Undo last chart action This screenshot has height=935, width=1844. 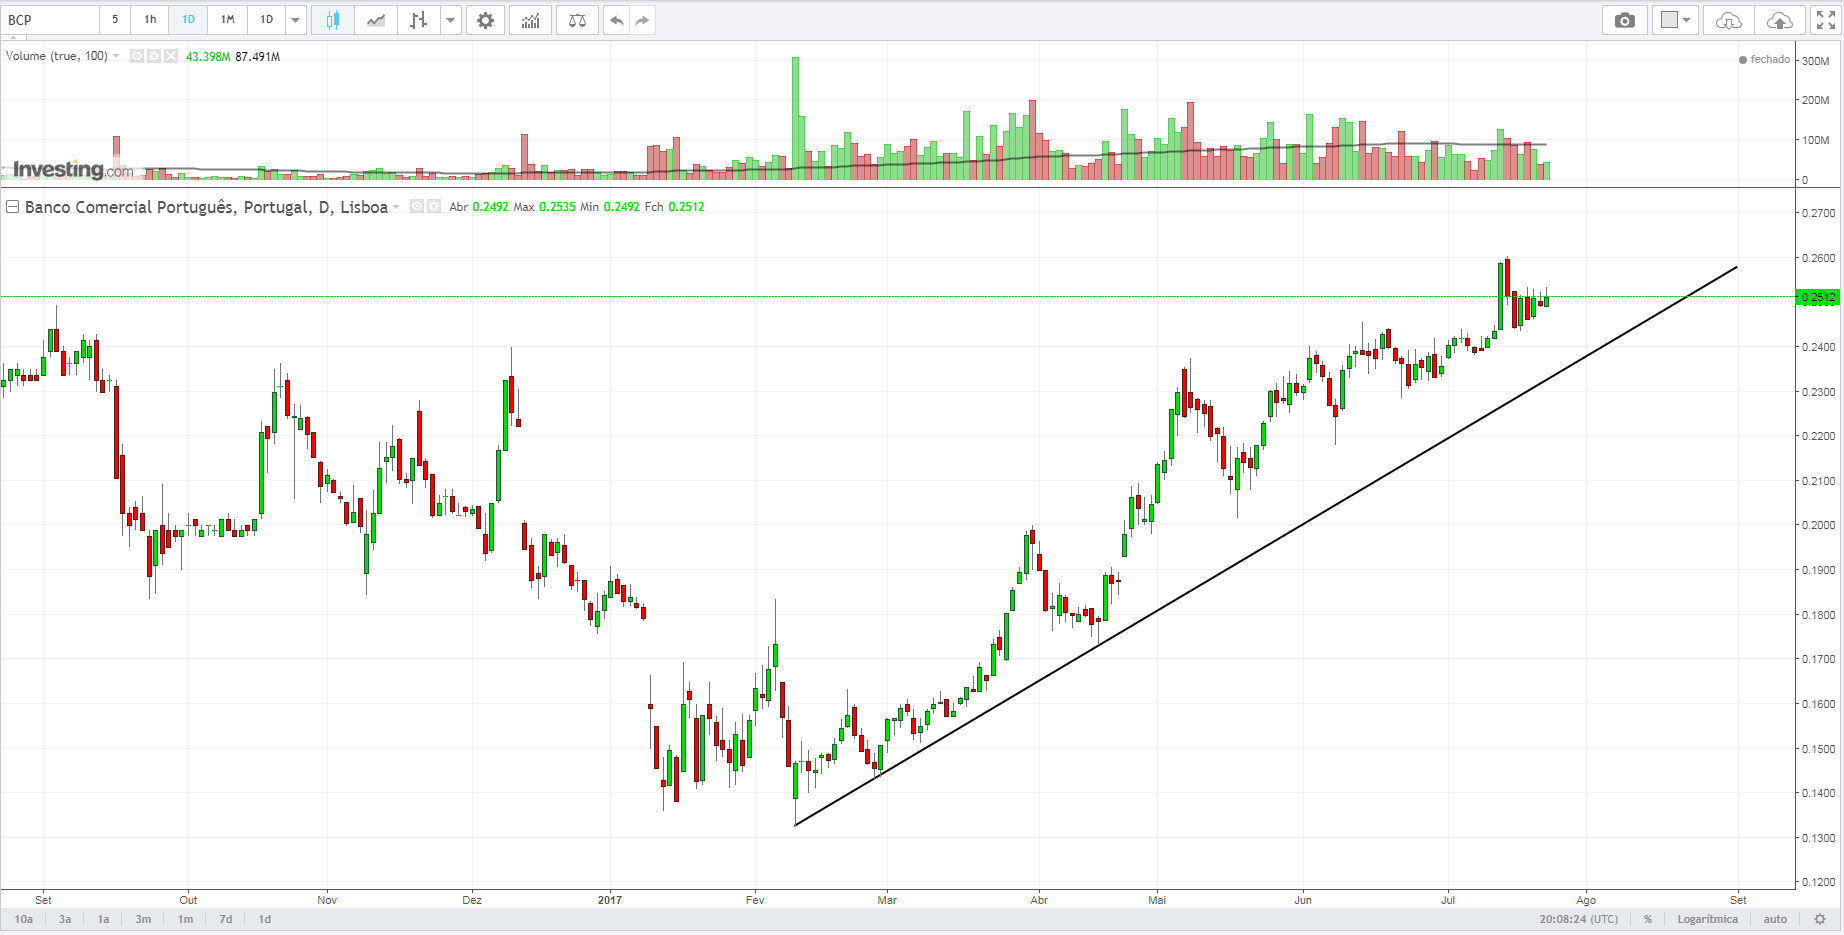[x=616, y=20]
